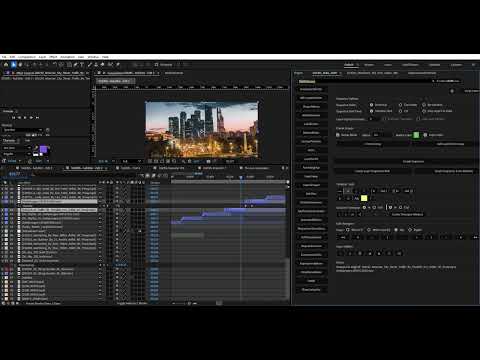Click the layer spacing value field
Viewport: 480px width, 360px height.
(x=374, y=119)
